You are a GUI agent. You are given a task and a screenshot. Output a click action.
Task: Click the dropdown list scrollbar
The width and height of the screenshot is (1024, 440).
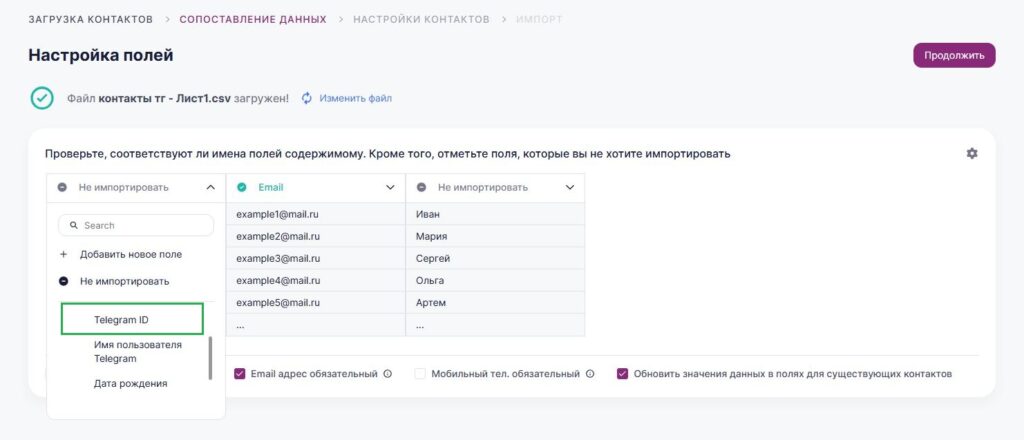210,358
